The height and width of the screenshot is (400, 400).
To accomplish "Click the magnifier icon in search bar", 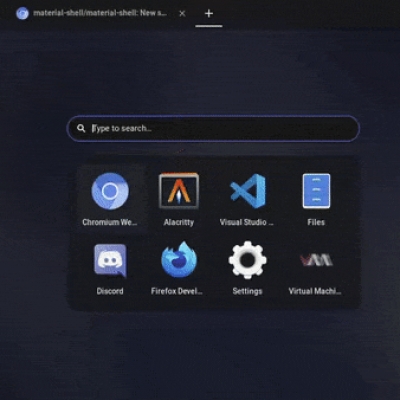I will (81, 128).
